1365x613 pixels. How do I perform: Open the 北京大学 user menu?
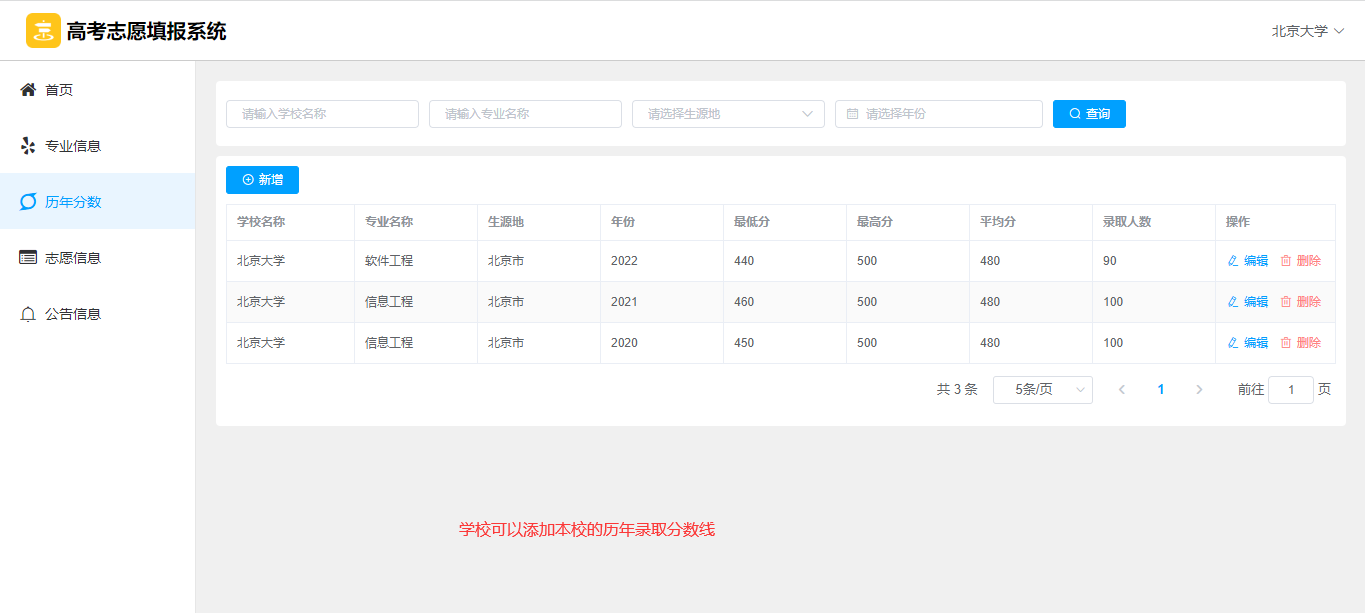1307,31
